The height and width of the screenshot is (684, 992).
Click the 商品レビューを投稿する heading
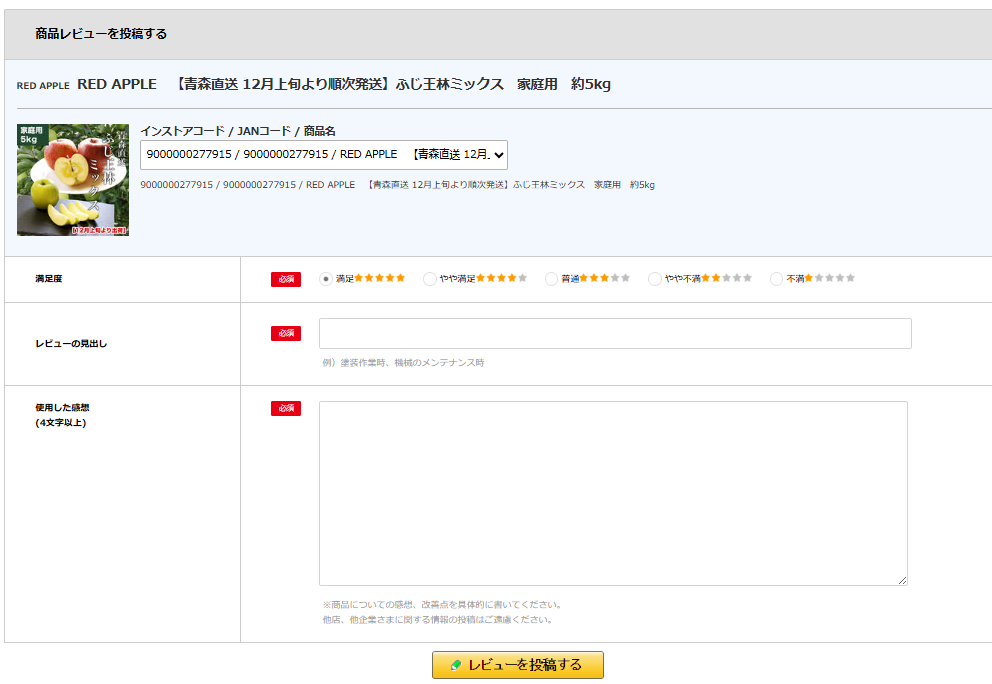tap(101, 34)
